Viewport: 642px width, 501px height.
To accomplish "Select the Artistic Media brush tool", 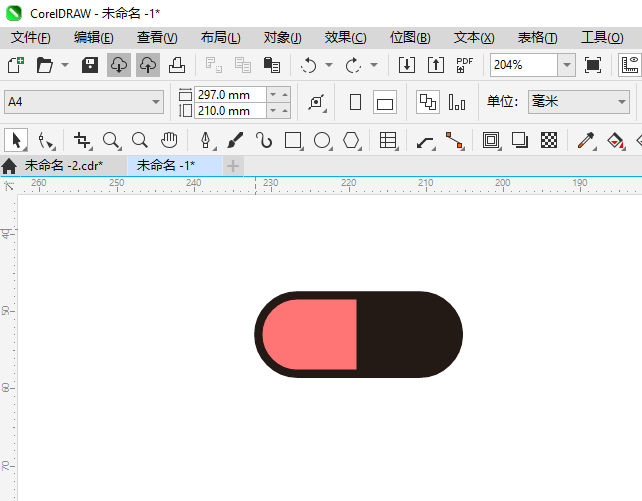I will (x=235, y=140).
